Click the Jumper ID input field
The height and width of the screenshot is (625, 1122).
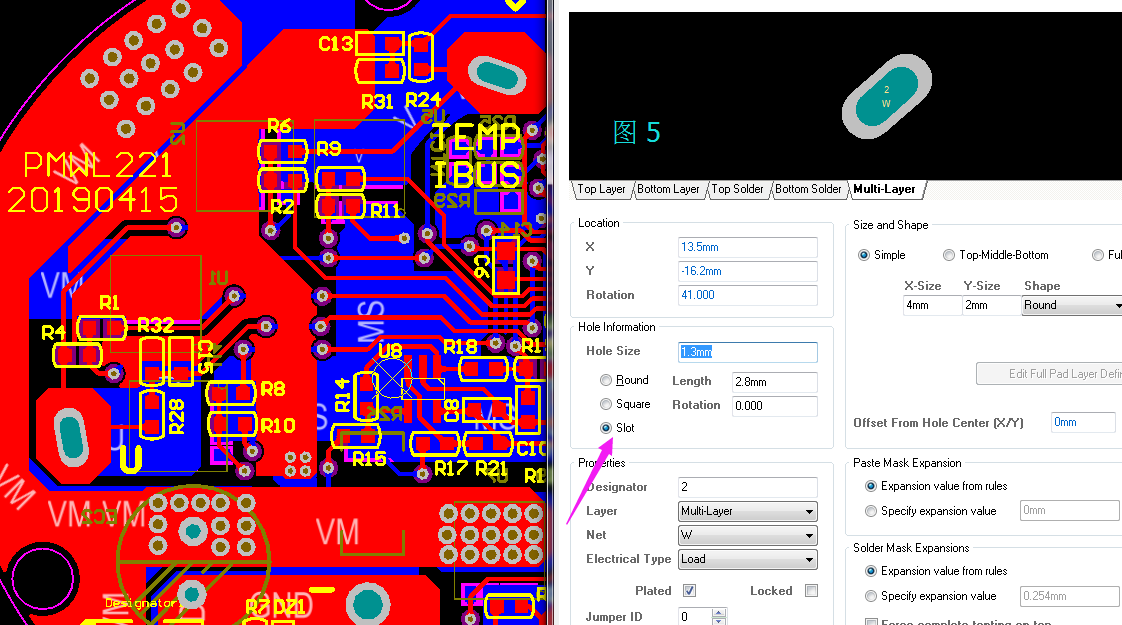[695, 616]
